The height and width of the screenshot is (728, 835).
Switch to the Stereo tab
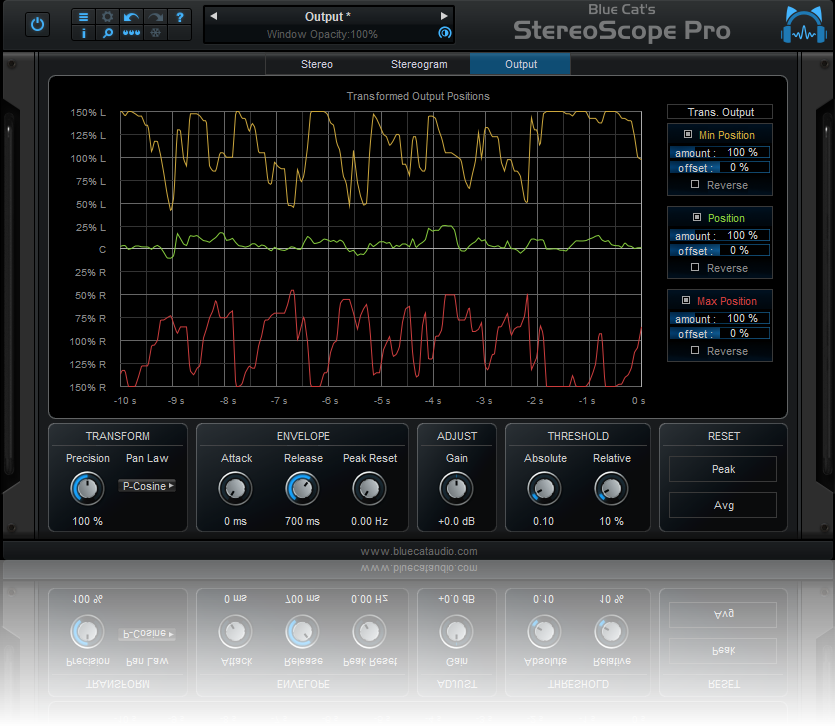coord(317,64)
